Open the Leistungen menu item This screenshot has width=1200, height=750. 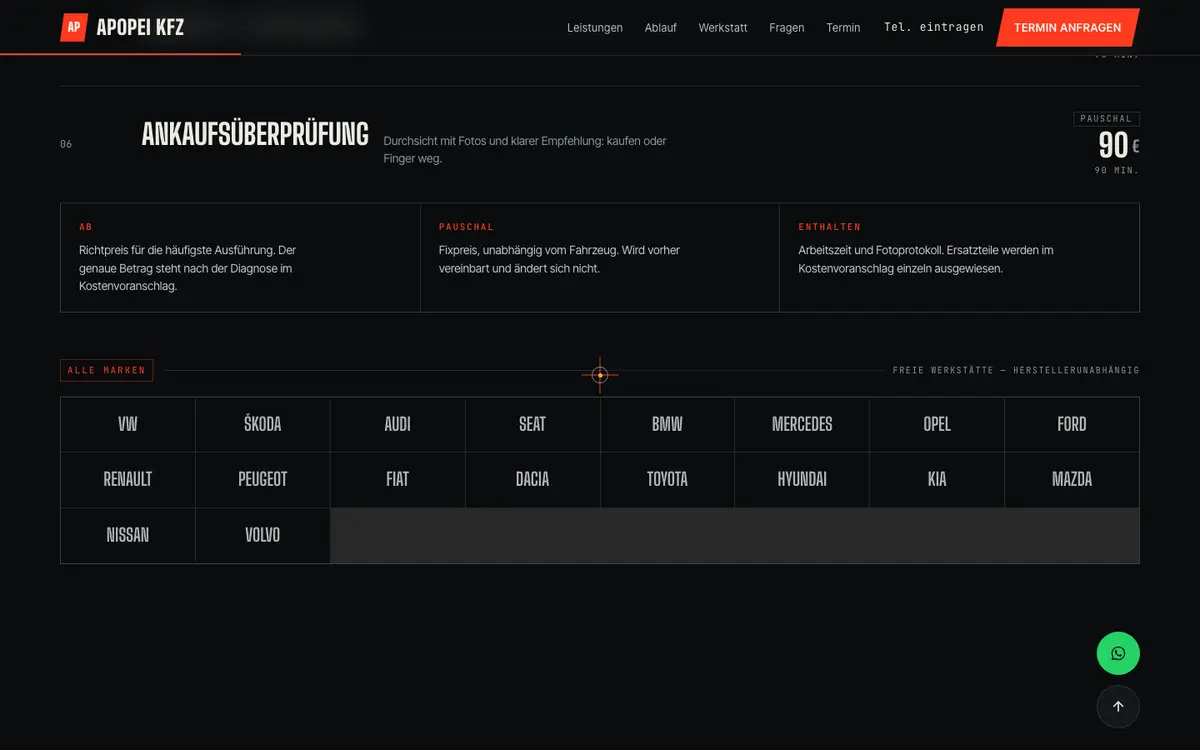click(595, 28)
